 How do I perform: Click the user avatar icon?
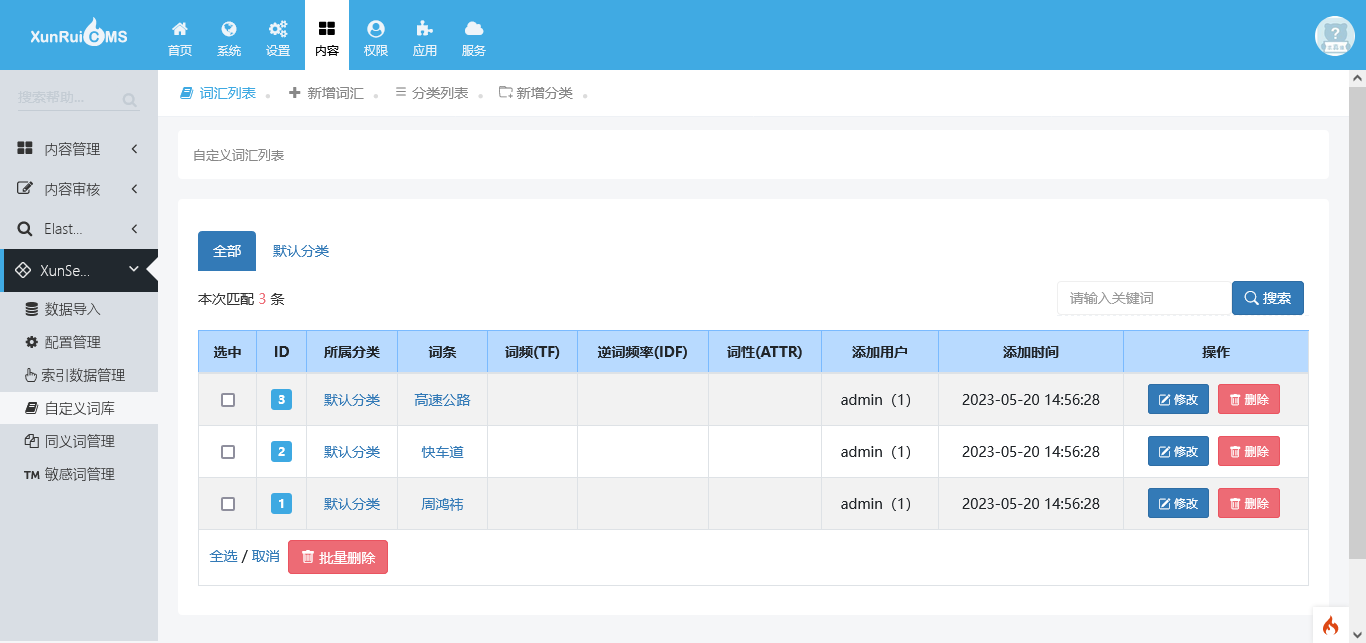(1334, 36)
